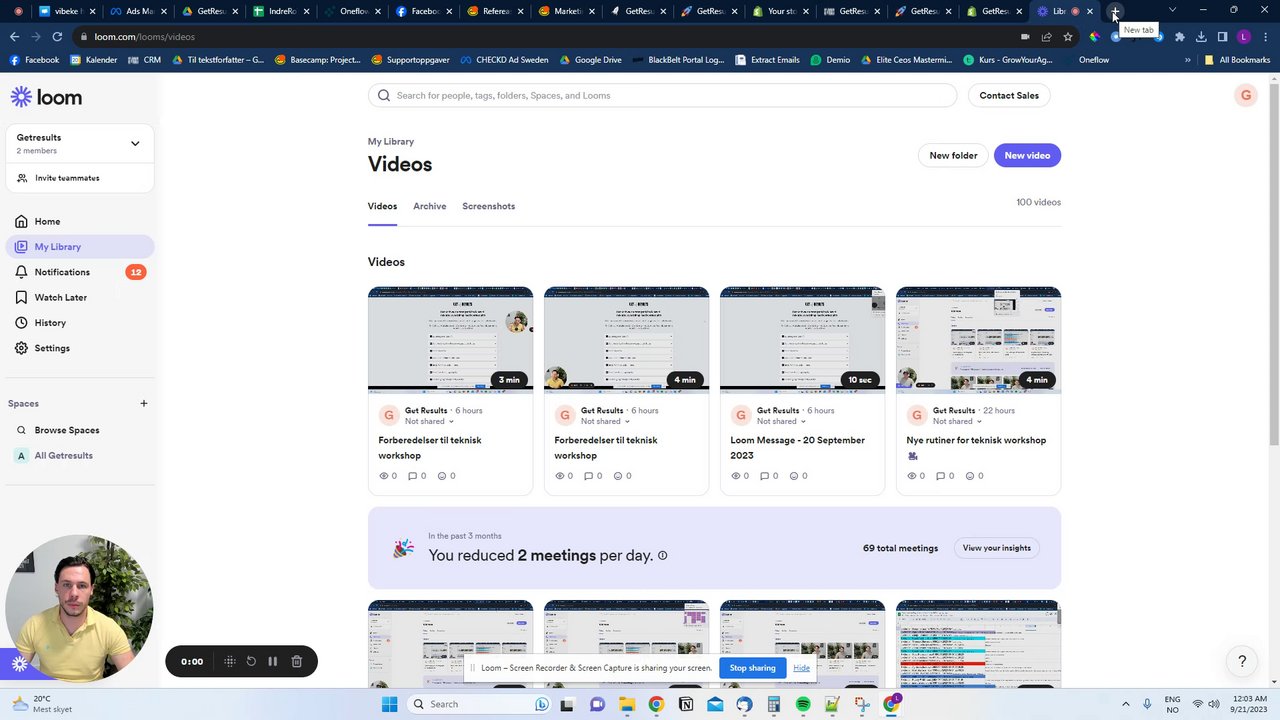
Task: Open Not shared dropdown on 3 min video
Action: pos(429,421)
